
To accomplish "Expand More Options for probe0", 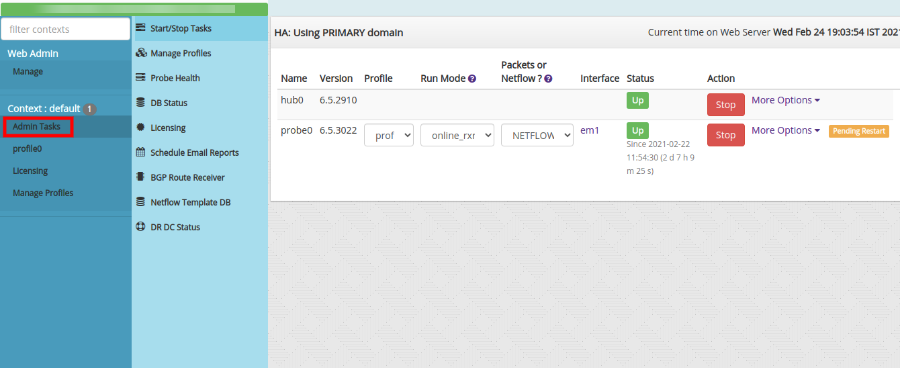I will coord(786,130).
